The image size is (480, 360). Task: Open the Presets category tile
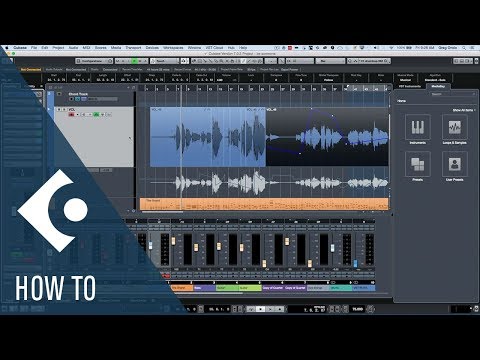point(418,164)
